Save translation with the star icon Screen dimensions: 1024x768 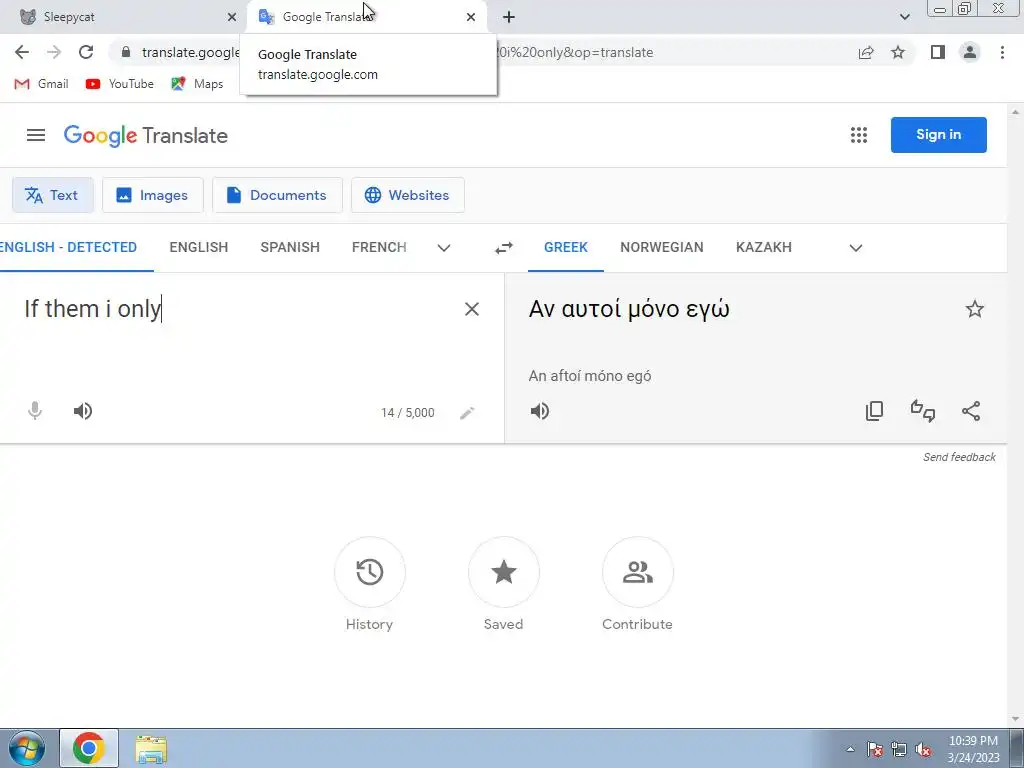click(x=974, y=309)
